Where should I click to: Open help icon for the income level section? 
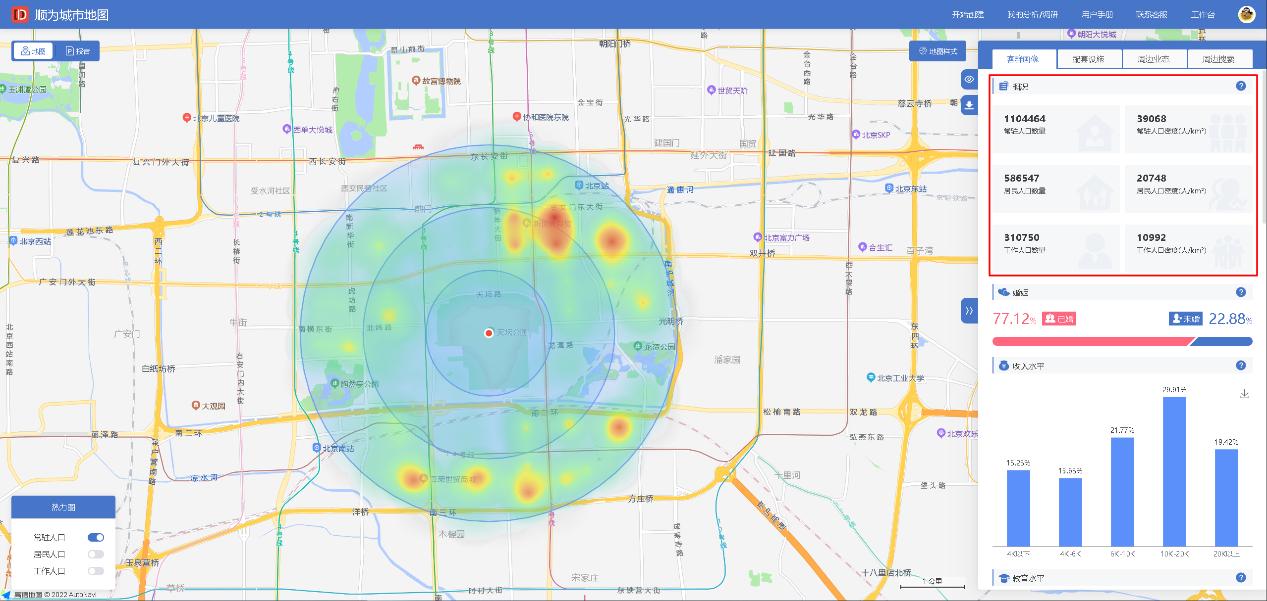point(1241,366)
